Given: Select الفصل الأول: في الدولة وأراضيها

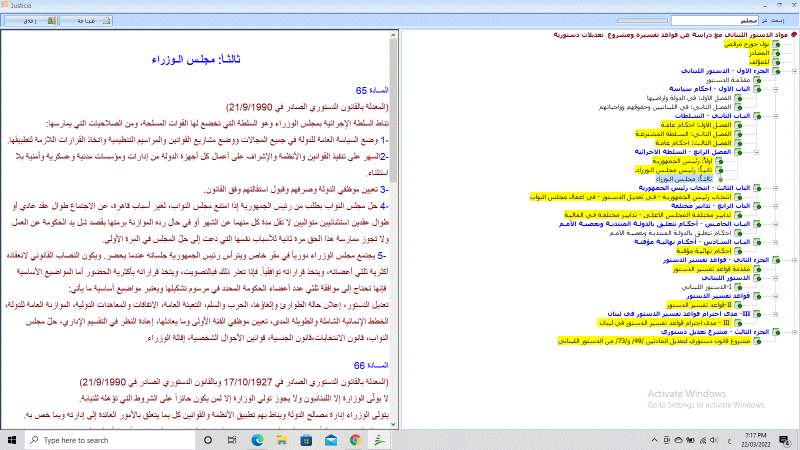Looking at the screenshot, I should point(689,98).
